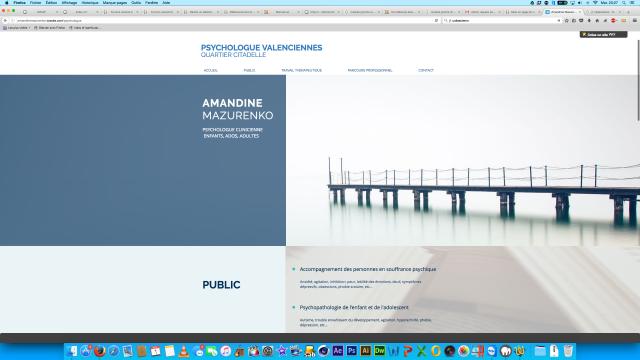This screenshot has height=360, width=640.
Task: Open Adobe After Effects from the dock
Action: [x=338, y=351]
